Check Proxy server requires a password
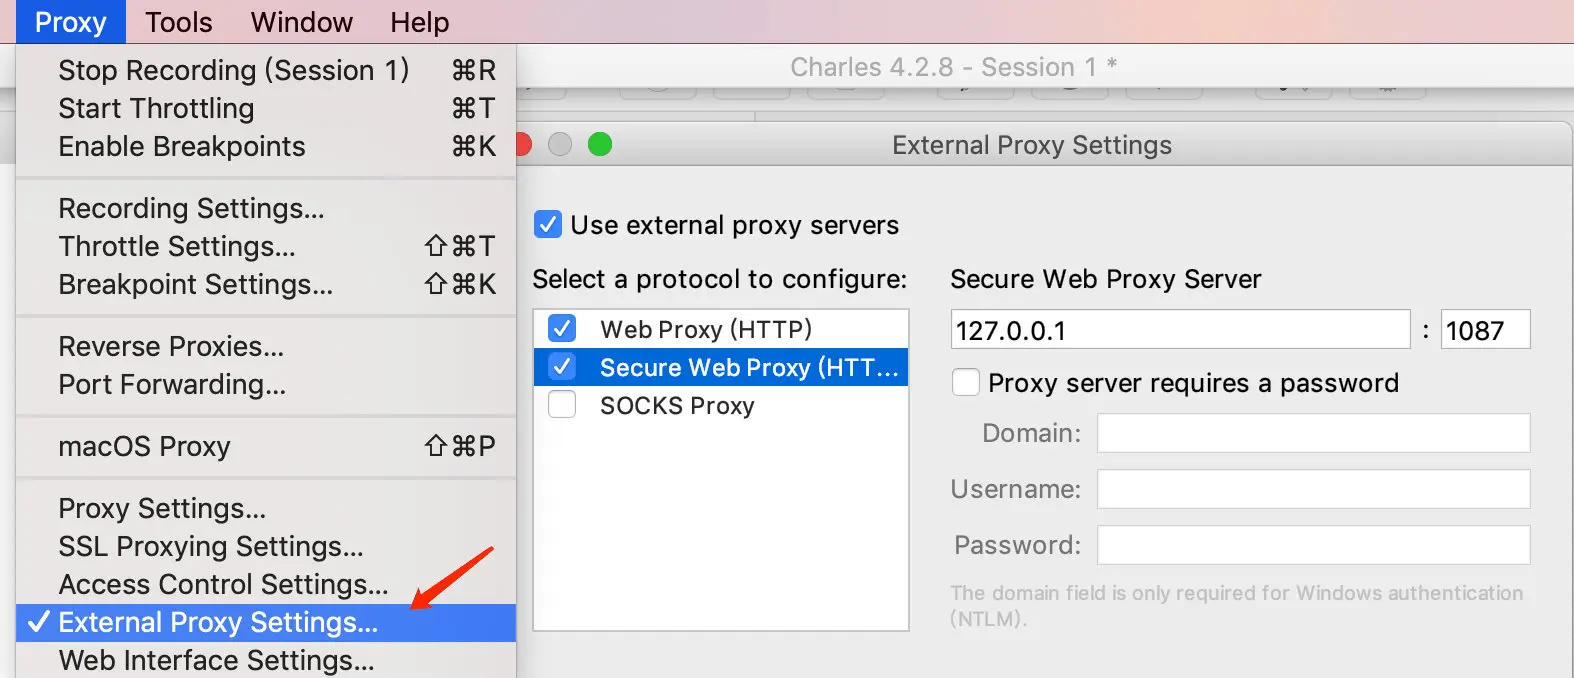Viewport: 1574px width, 678px height. tap(966, 382)
